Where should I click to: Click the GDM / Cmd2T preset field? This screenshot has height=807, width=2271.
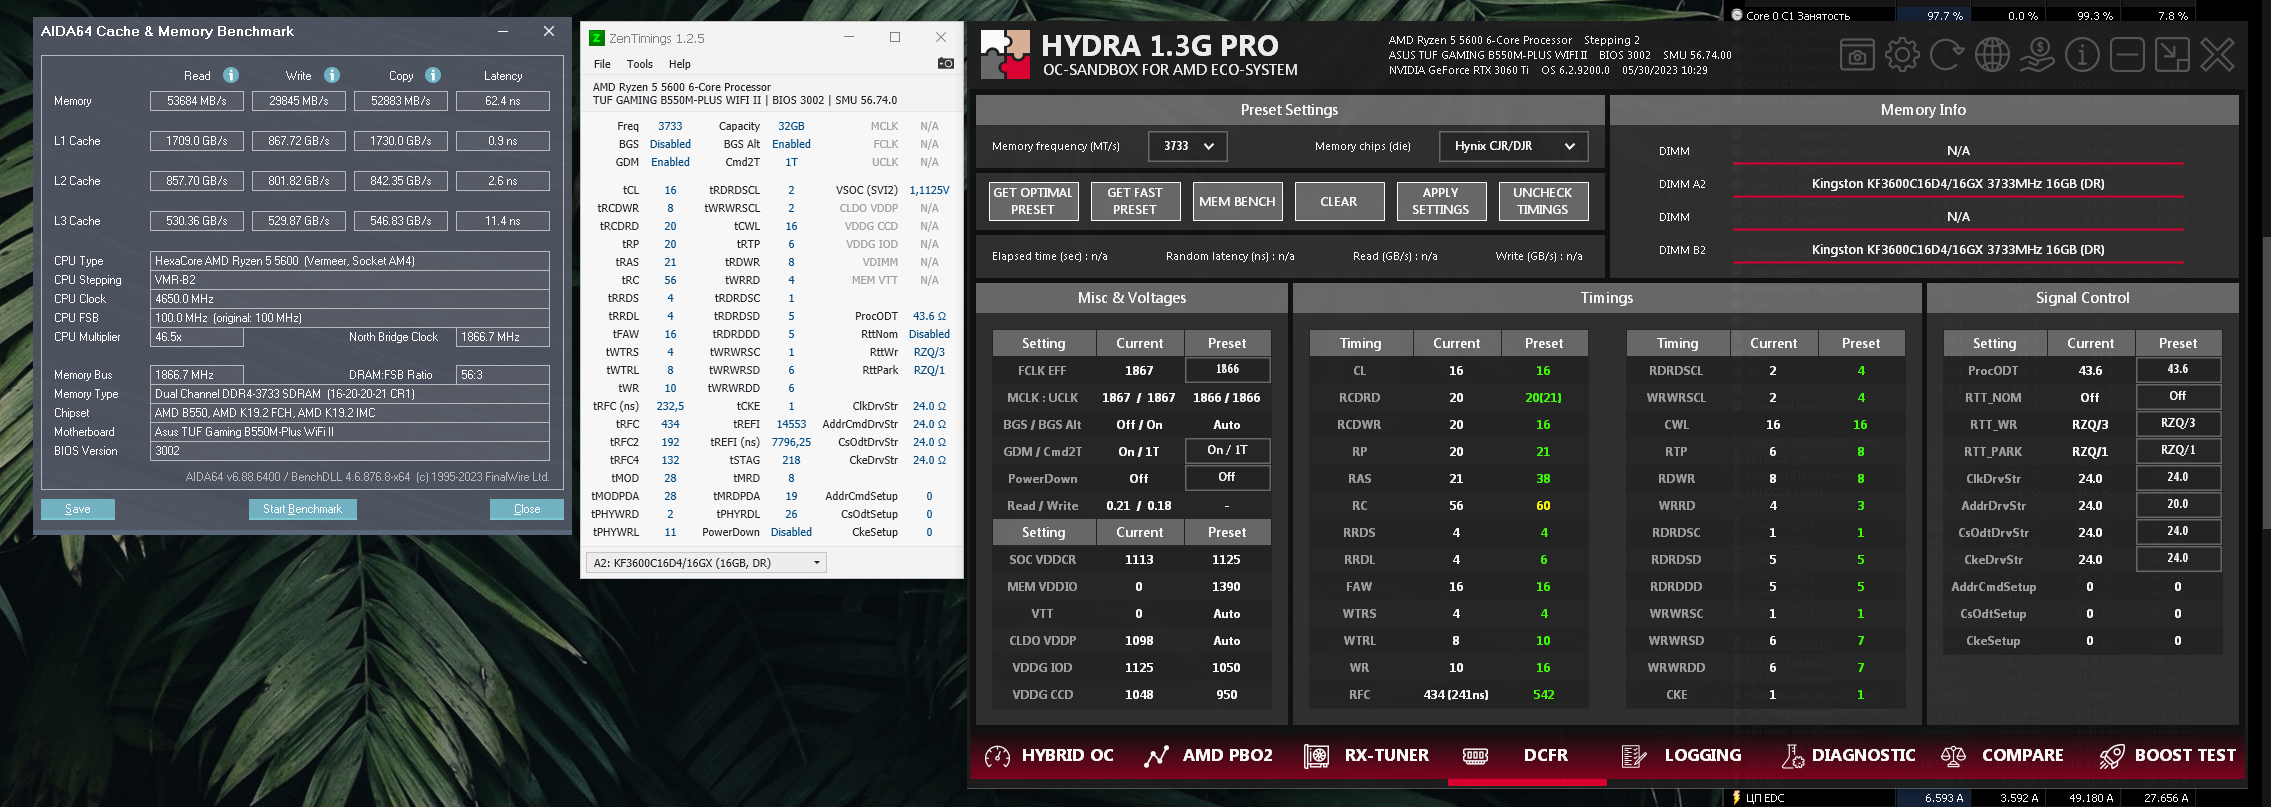pyautogui.click(x=1228, y=451)
